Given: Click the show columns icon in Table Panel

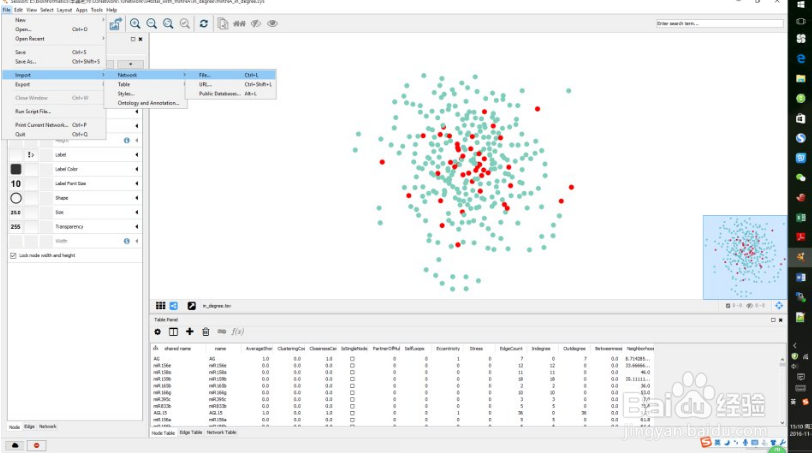Looking at the screenshot, I should [x=173, y=332].
